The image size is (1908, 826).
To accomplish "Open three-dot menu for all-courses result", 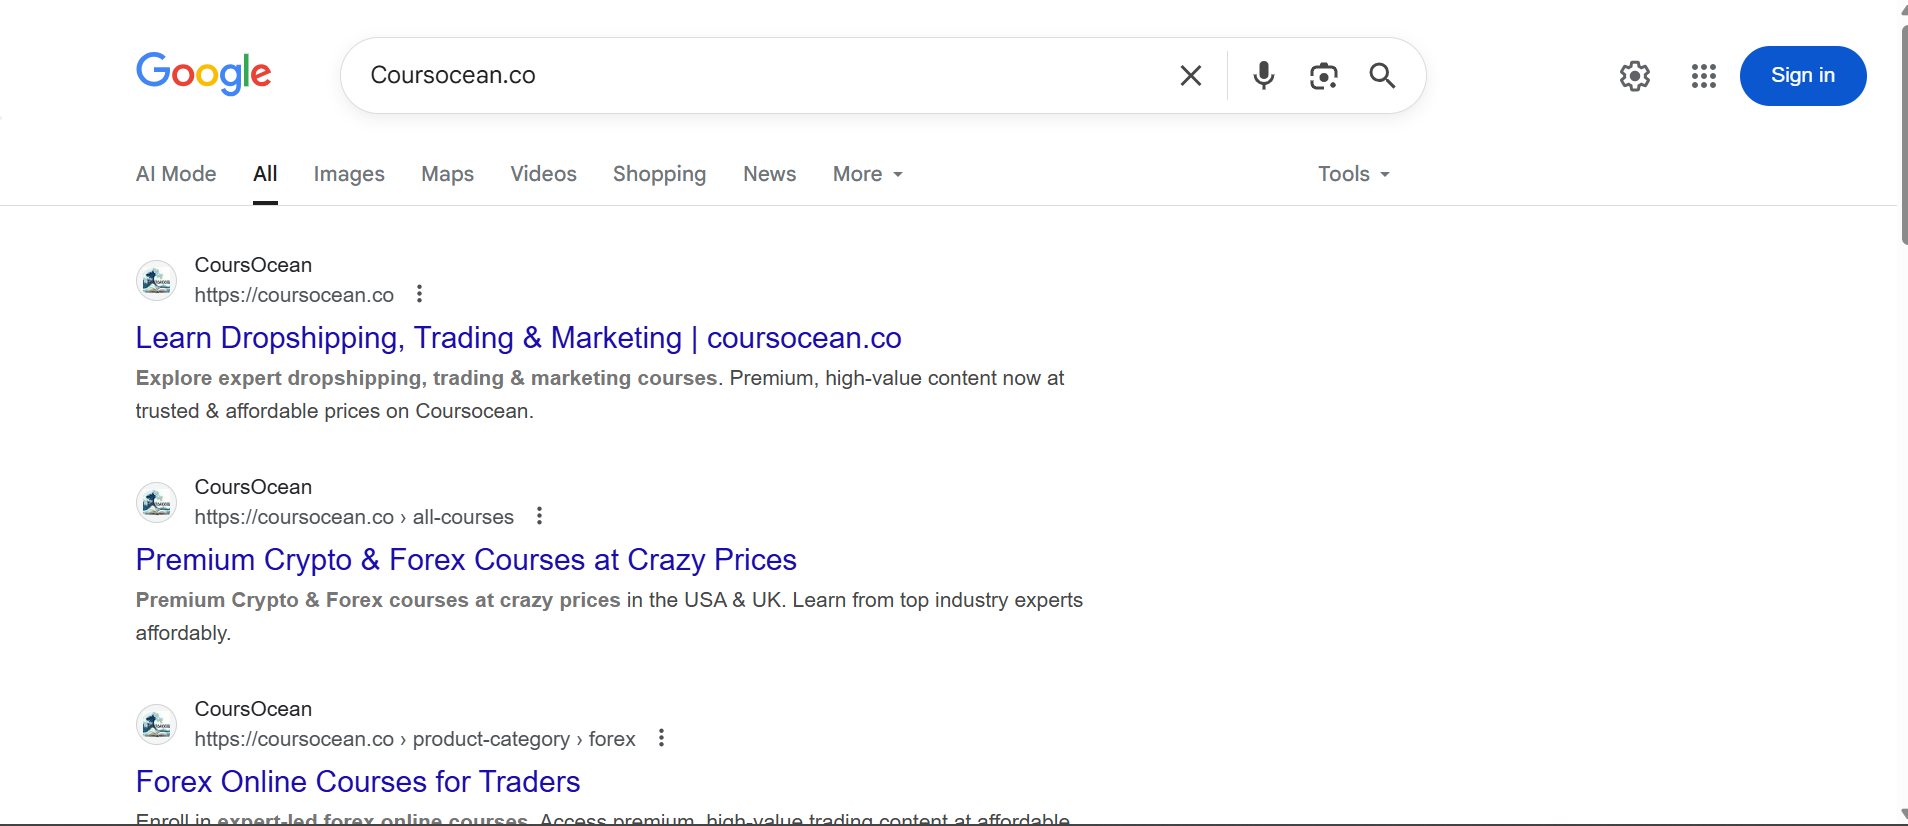I will click(x=540, y=516).
